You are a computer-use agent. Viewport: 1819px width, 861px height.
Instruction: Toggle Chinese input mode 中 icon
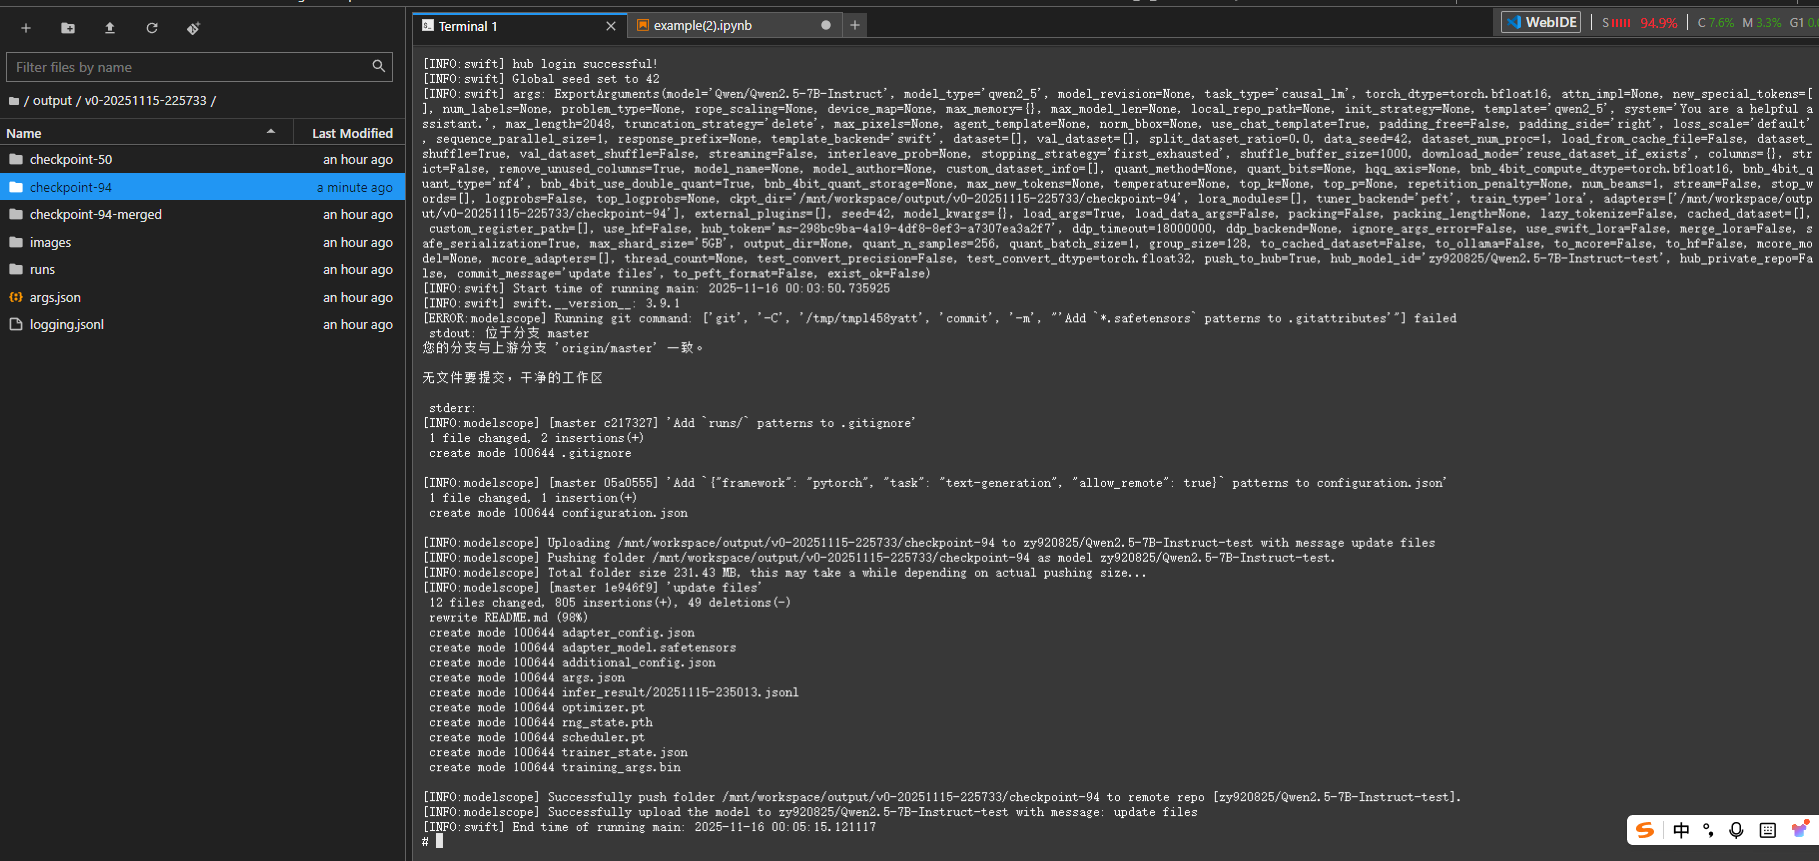pyautogui.click(x=1681, y=830)
